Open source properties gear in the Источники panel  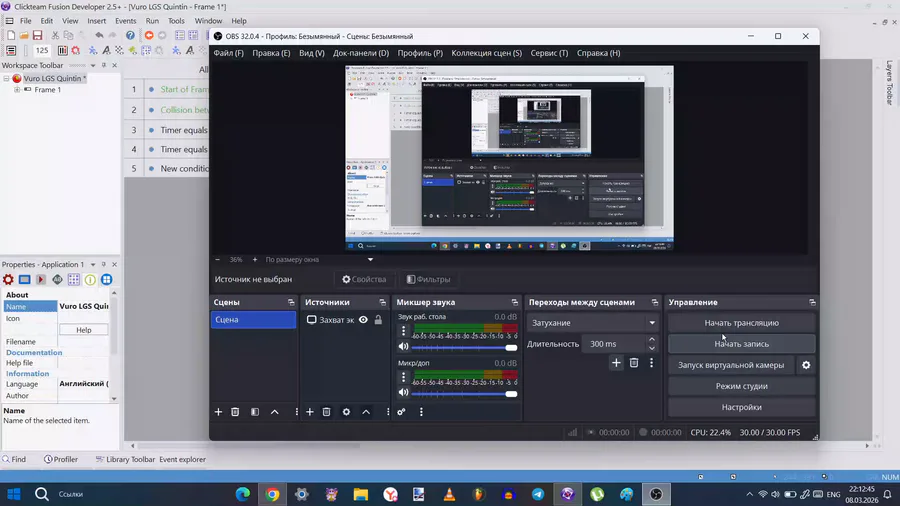(x=346, y=412)
